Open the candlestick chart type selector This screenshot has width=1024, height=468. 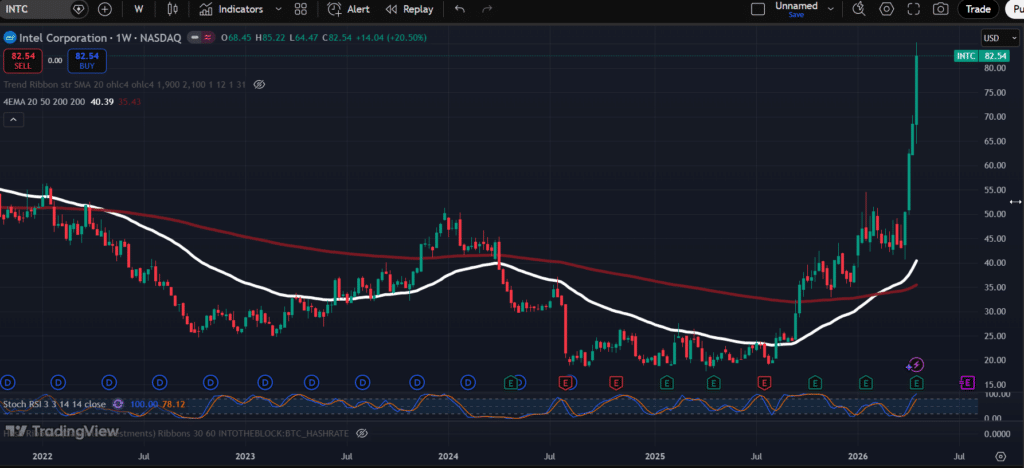172,9
